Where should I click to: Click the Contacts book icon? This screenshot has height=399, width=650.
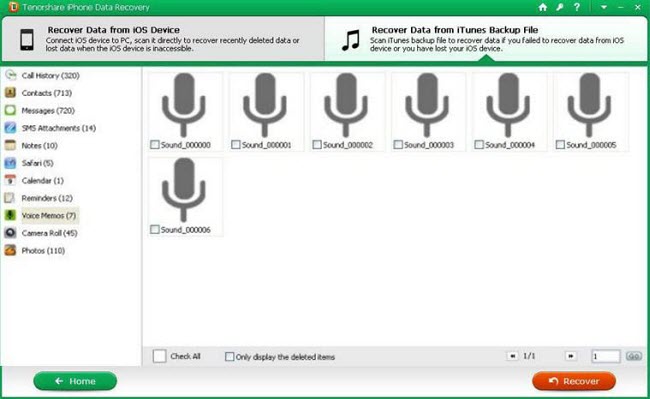[x=10, y=93]
